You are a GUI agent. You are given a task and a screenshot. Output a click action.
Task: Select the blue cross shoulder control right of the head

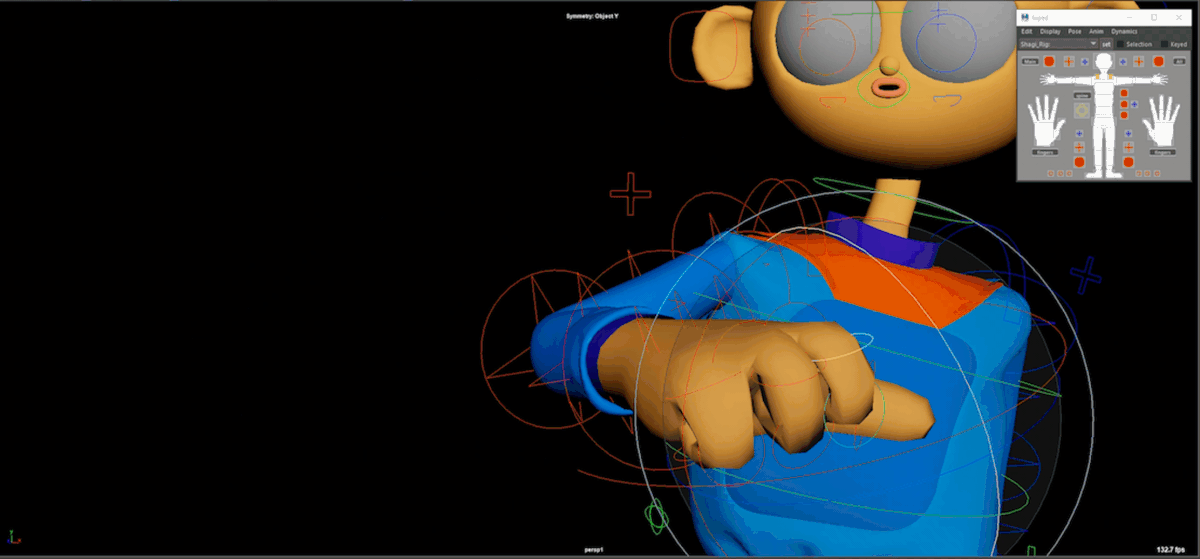[x=1123, y=61]
